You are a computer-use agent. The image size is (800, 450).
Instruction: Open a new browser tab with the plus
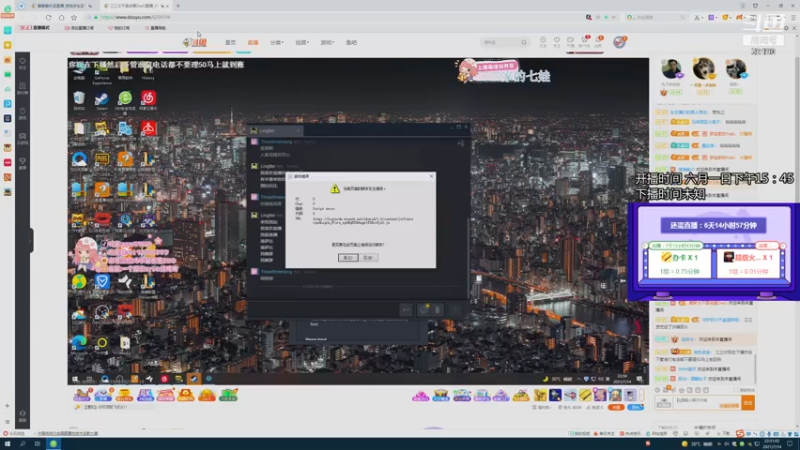pyautogui.click(x=178, y=6)
